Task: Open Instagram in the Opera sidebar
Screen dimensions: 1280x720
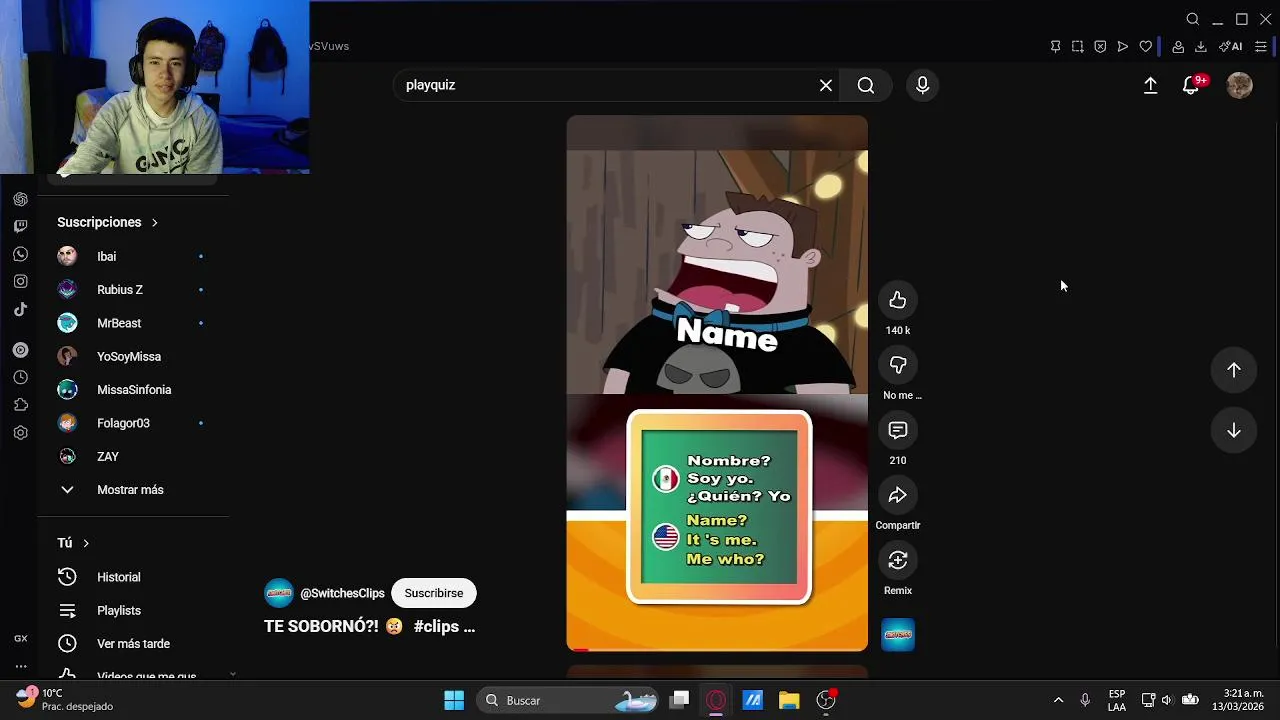Action: click(20, 282)
